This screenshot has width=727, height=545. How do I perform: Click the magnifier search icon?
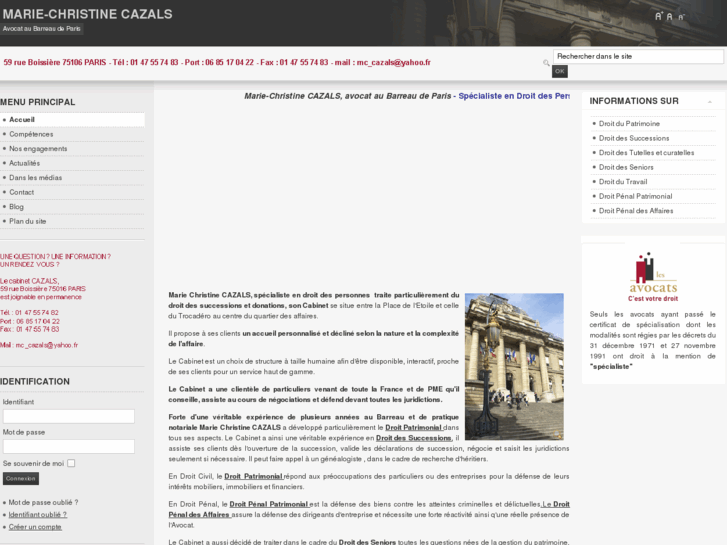coord(546,63)
